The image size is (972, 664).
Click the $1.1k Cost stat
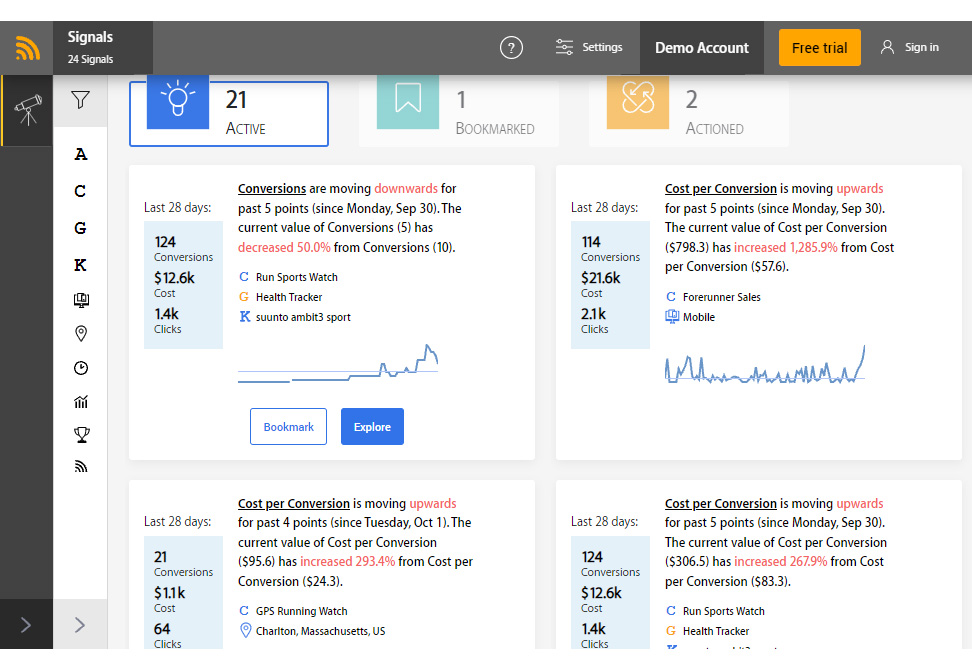click(169, 599)
